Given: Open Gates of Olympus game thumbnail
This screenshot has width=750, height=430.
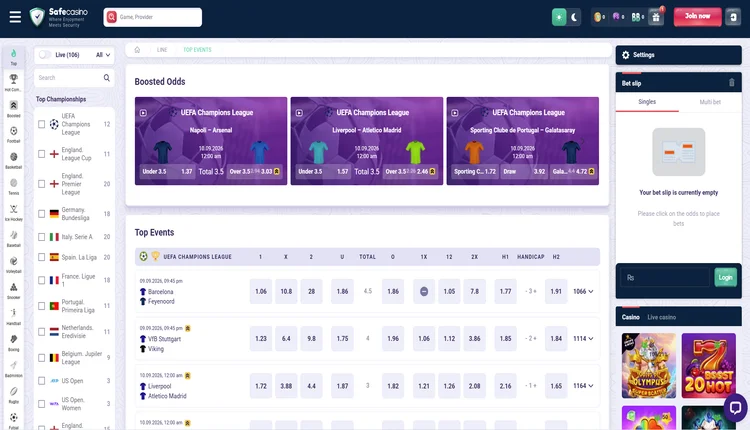Looking at the screenshot, I should (x=649, y=366).
